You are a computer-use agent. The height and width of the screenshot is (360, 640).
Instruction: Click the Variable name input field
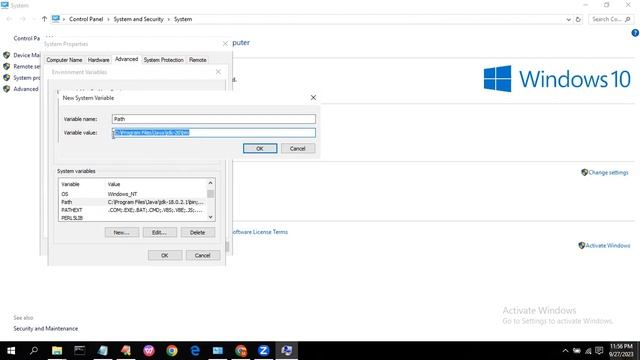pyautogui.click(x=214, y=119)
